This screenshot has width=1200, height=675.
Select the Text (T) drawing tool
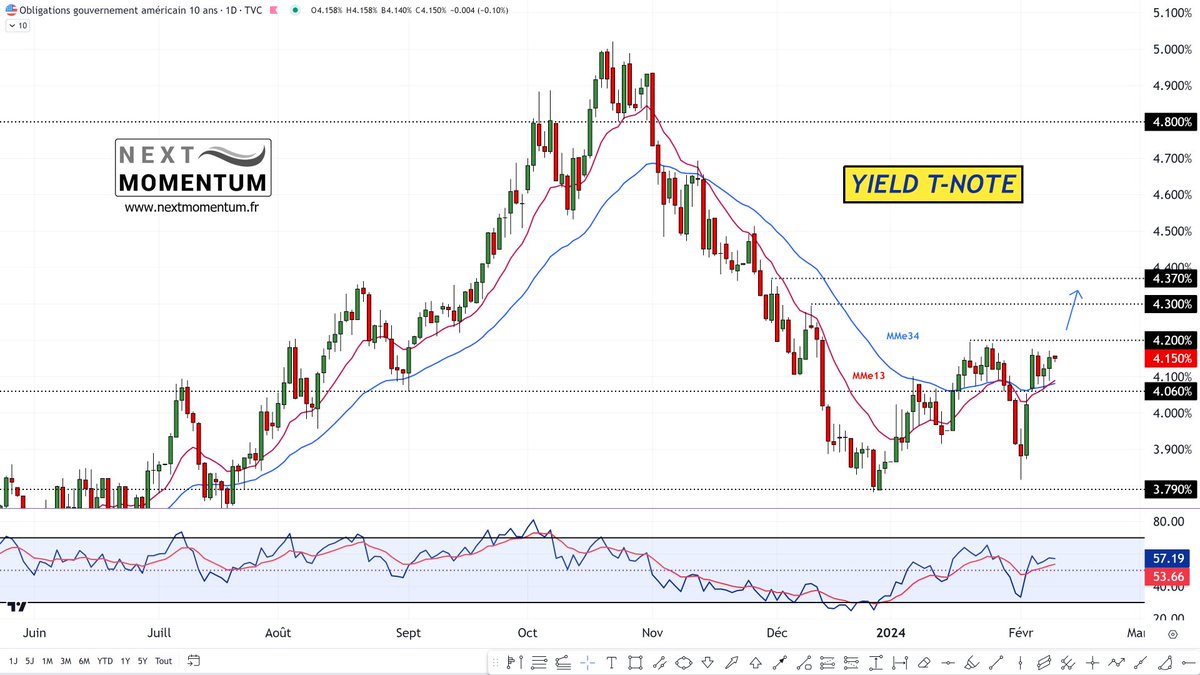tap(612, 662)
